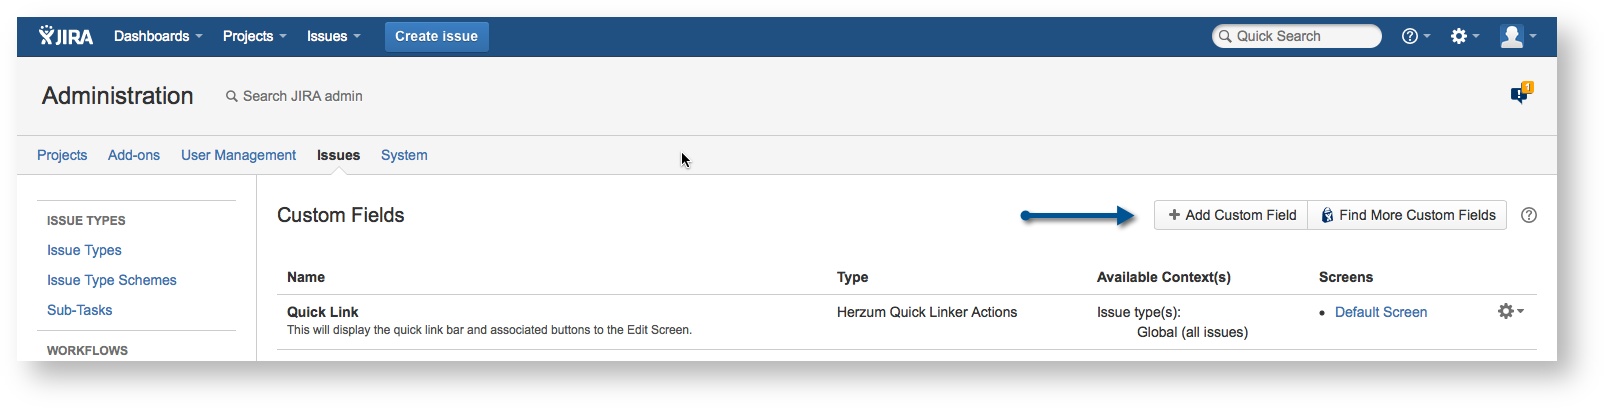Click the Add Custom Field button

(1231, 215)
